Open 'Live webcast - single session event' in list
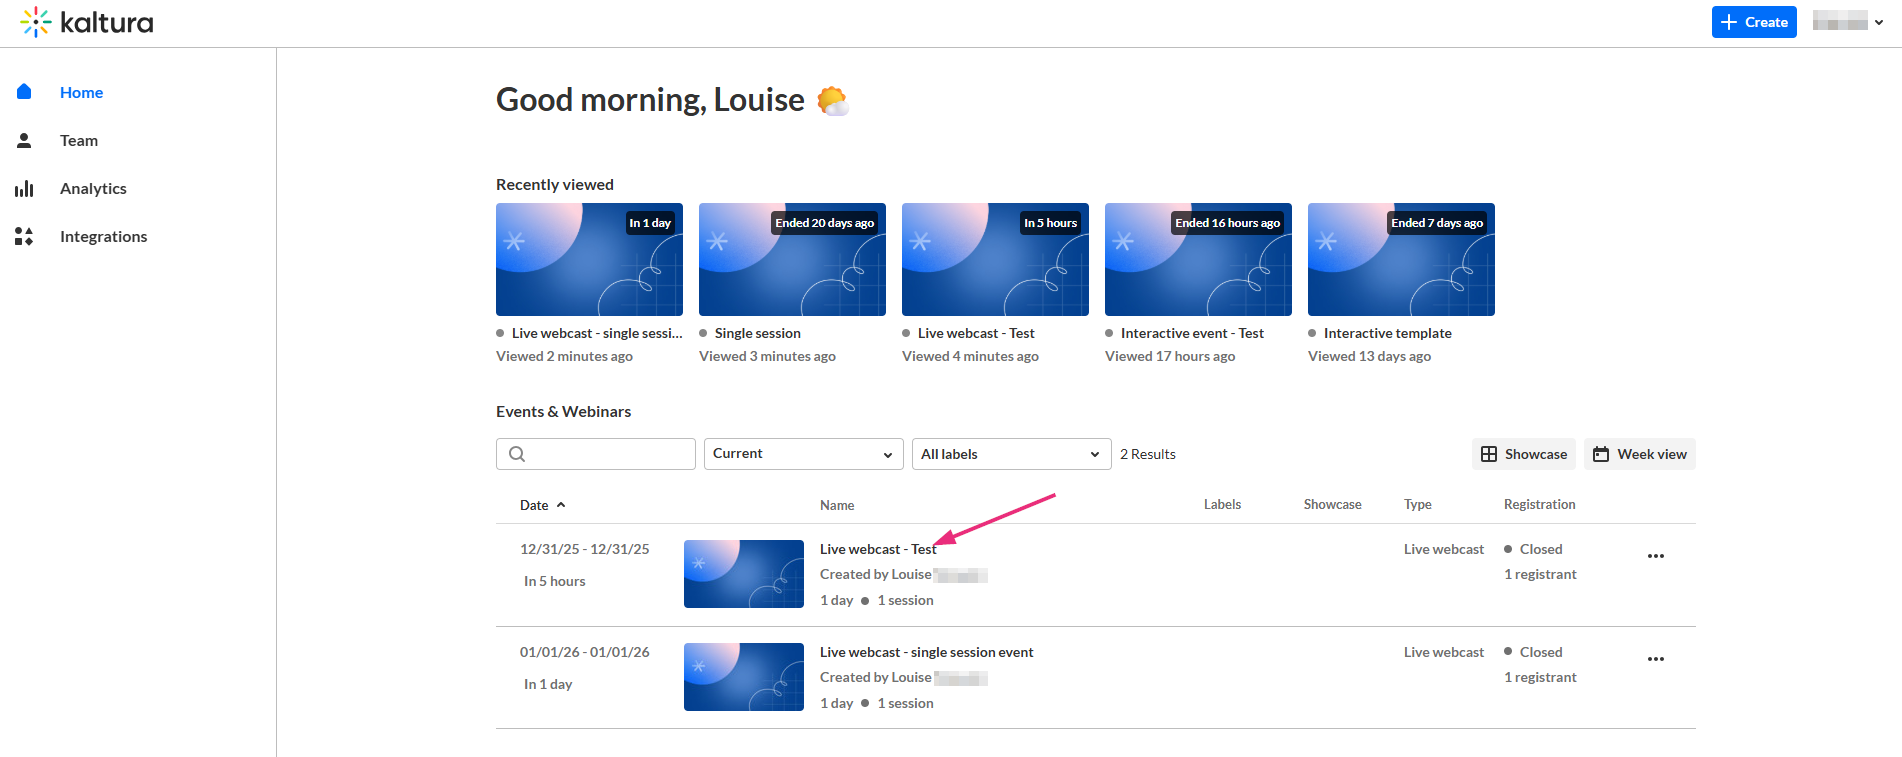This screenshot has width=1902, height=757. [x=927, y=652]
